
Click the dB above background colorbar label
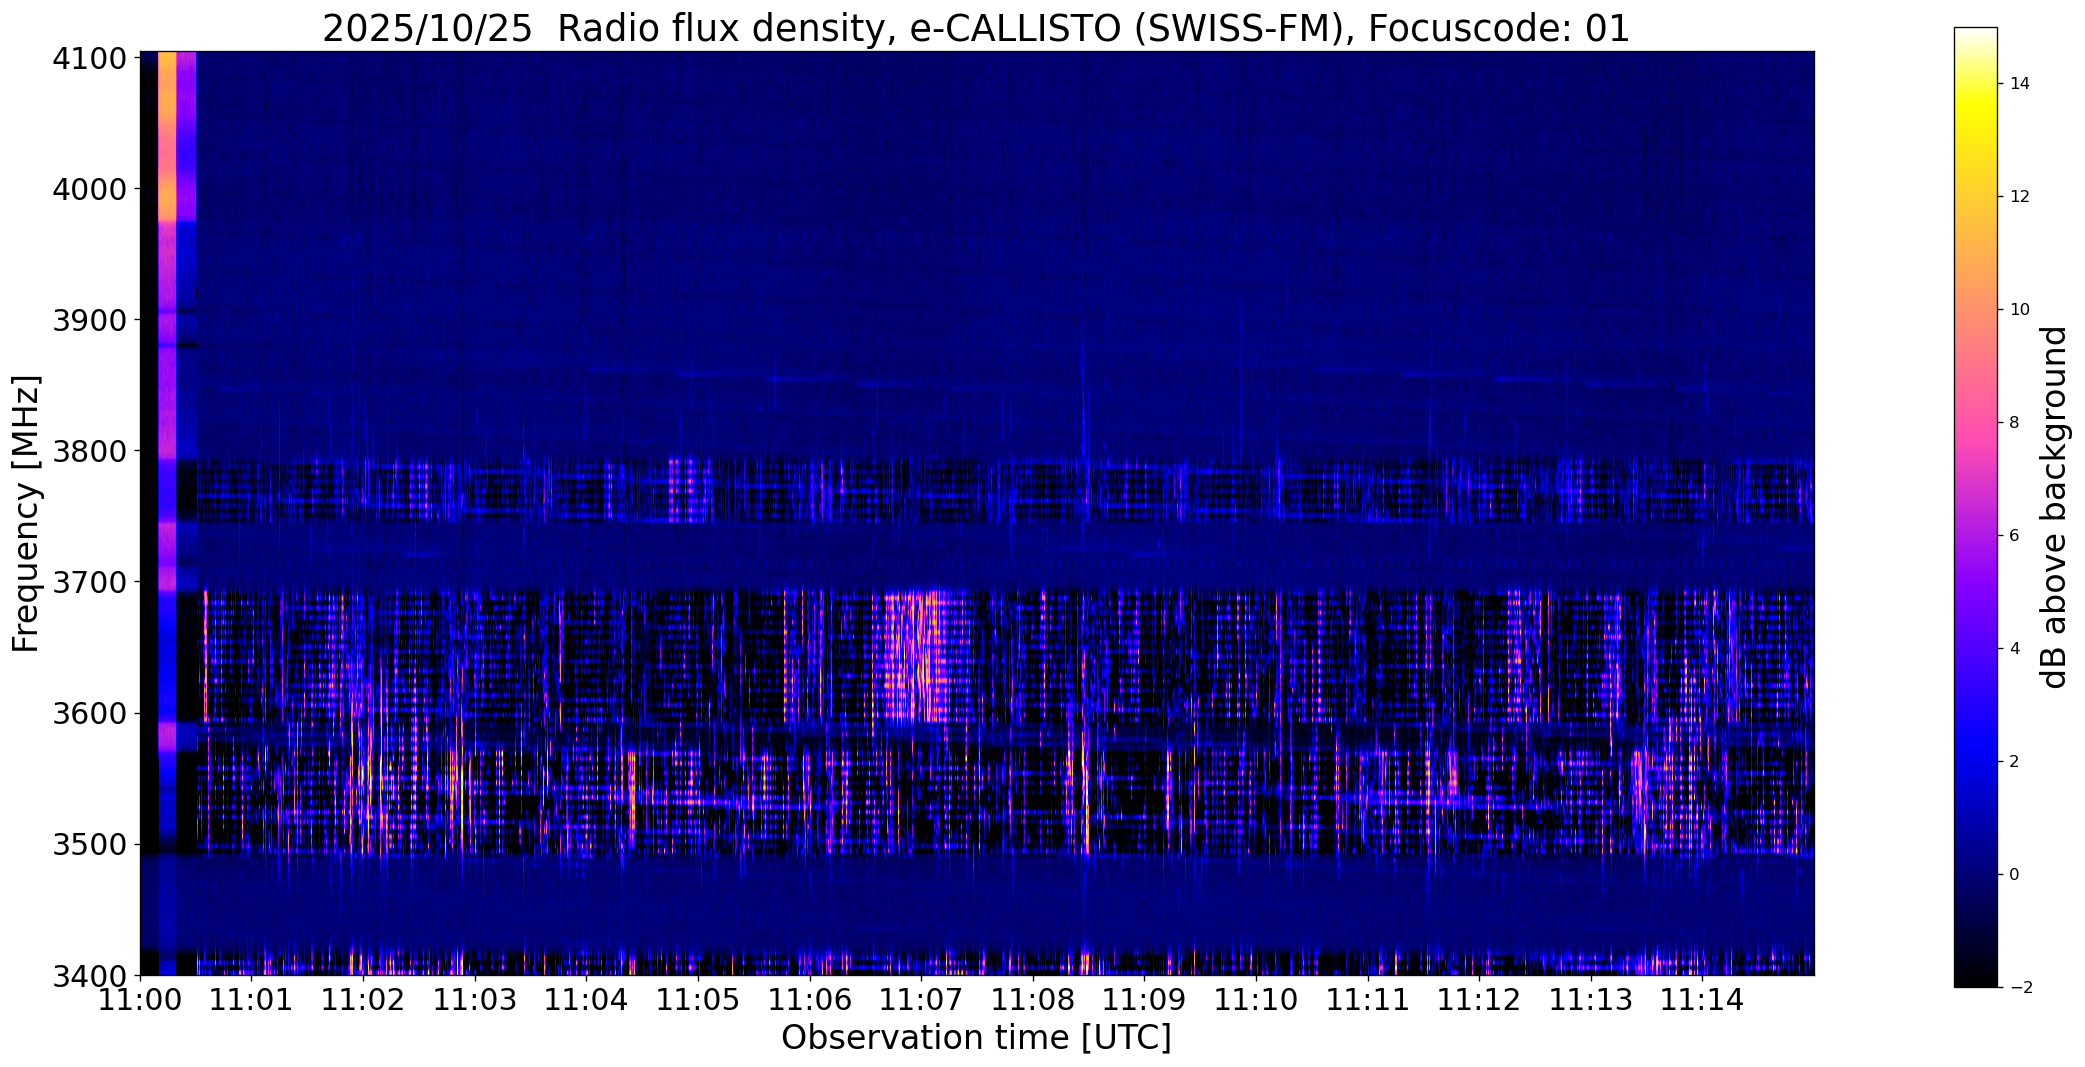coord(2055,507)
